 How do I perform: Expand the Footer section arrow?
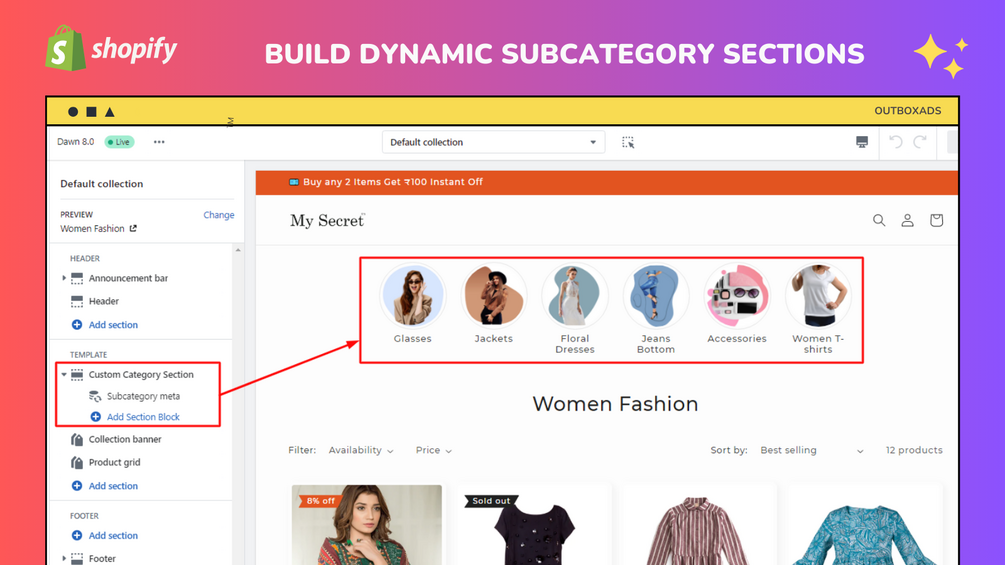(x=64, y=559)
